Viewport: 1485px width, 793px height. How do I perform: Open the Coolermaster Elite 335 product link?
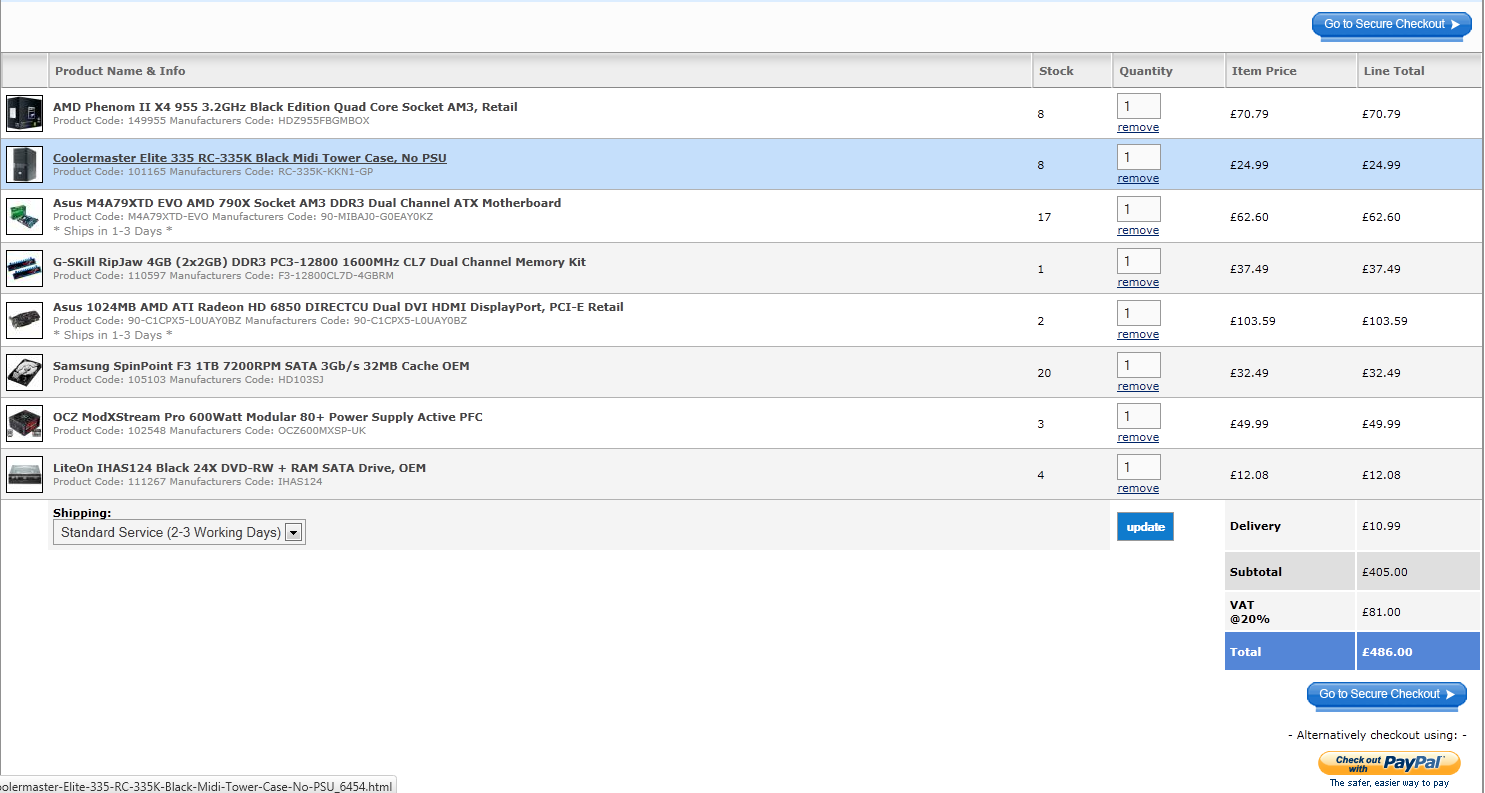pyautogui.click(x=249, y=158)
